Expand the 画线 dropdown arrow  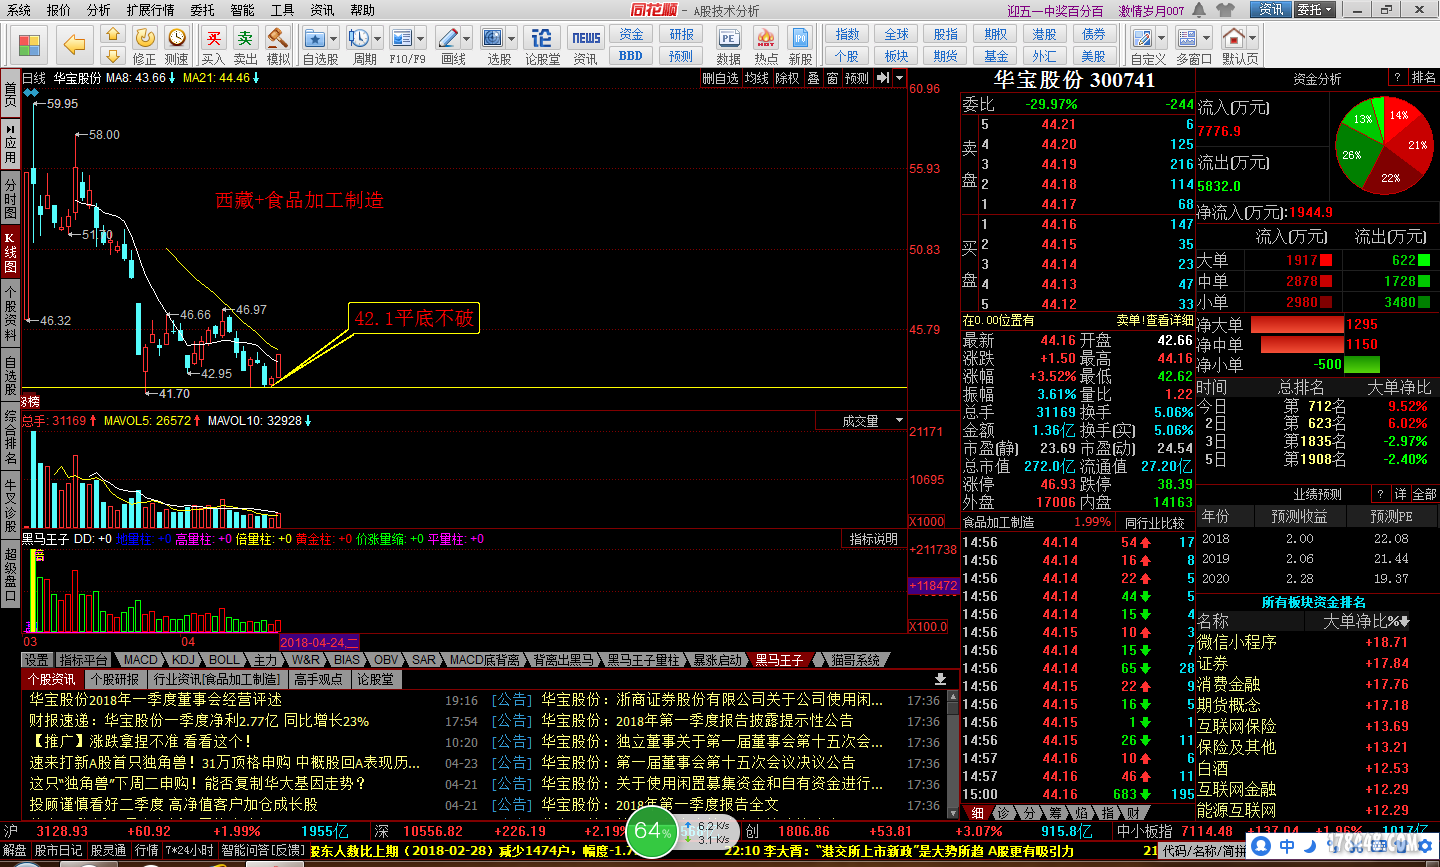coord(467,38)
